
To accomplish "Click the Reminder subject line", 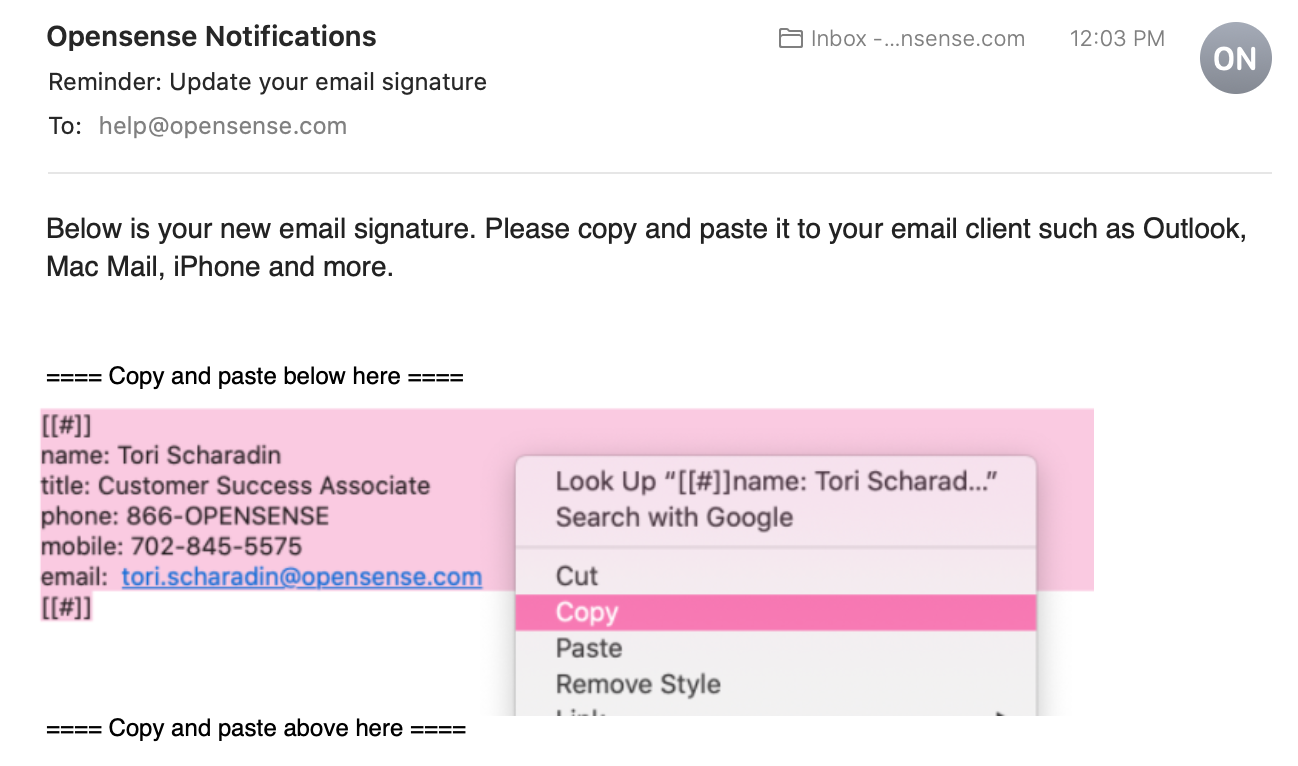I will (x=268, y=82).
